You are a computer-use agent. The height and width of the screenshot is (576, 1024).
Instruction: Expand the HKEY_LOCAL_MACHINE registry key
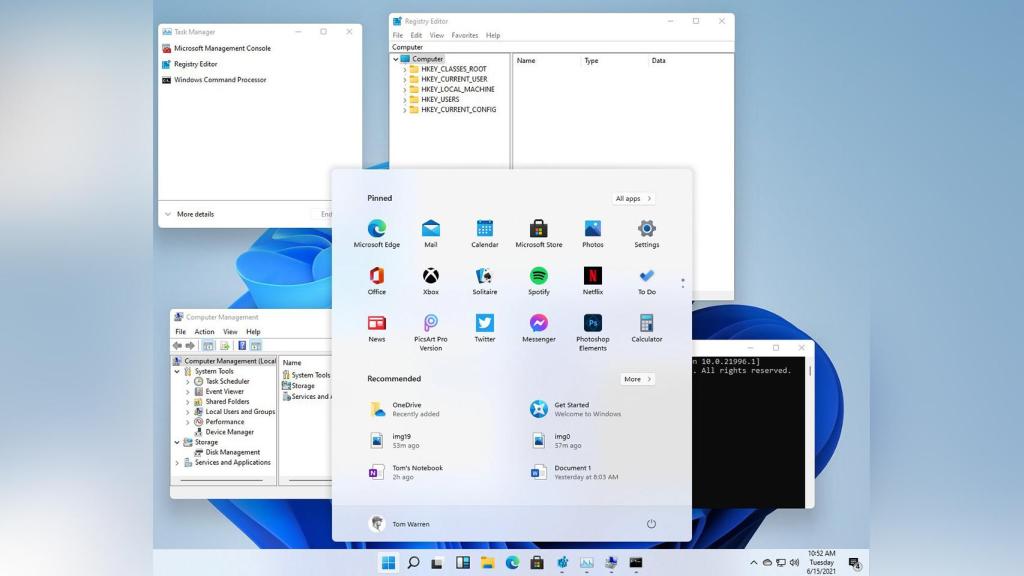(406, 88)
